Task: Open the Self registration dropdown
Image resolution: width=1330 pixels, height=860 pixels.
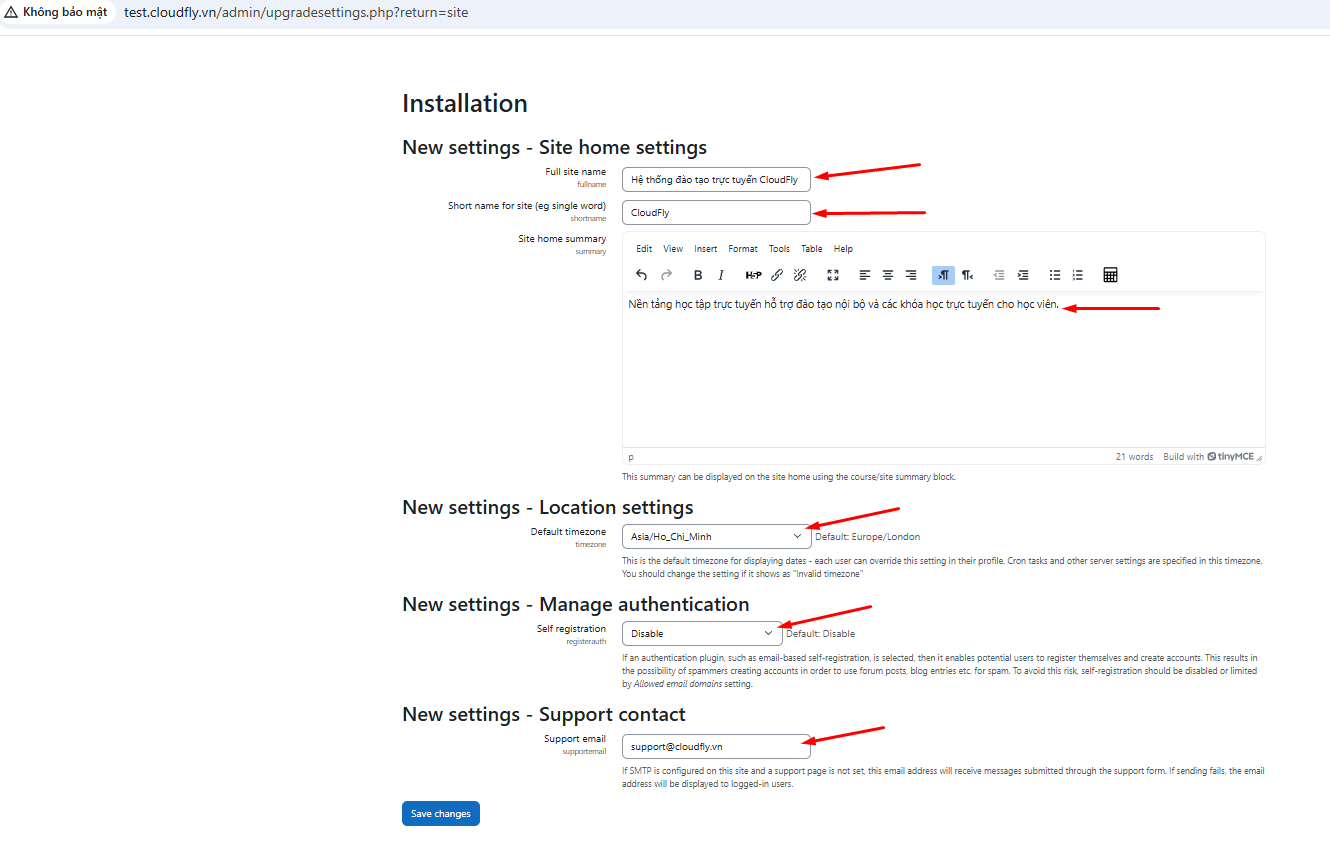Action: tap(702, 634)
